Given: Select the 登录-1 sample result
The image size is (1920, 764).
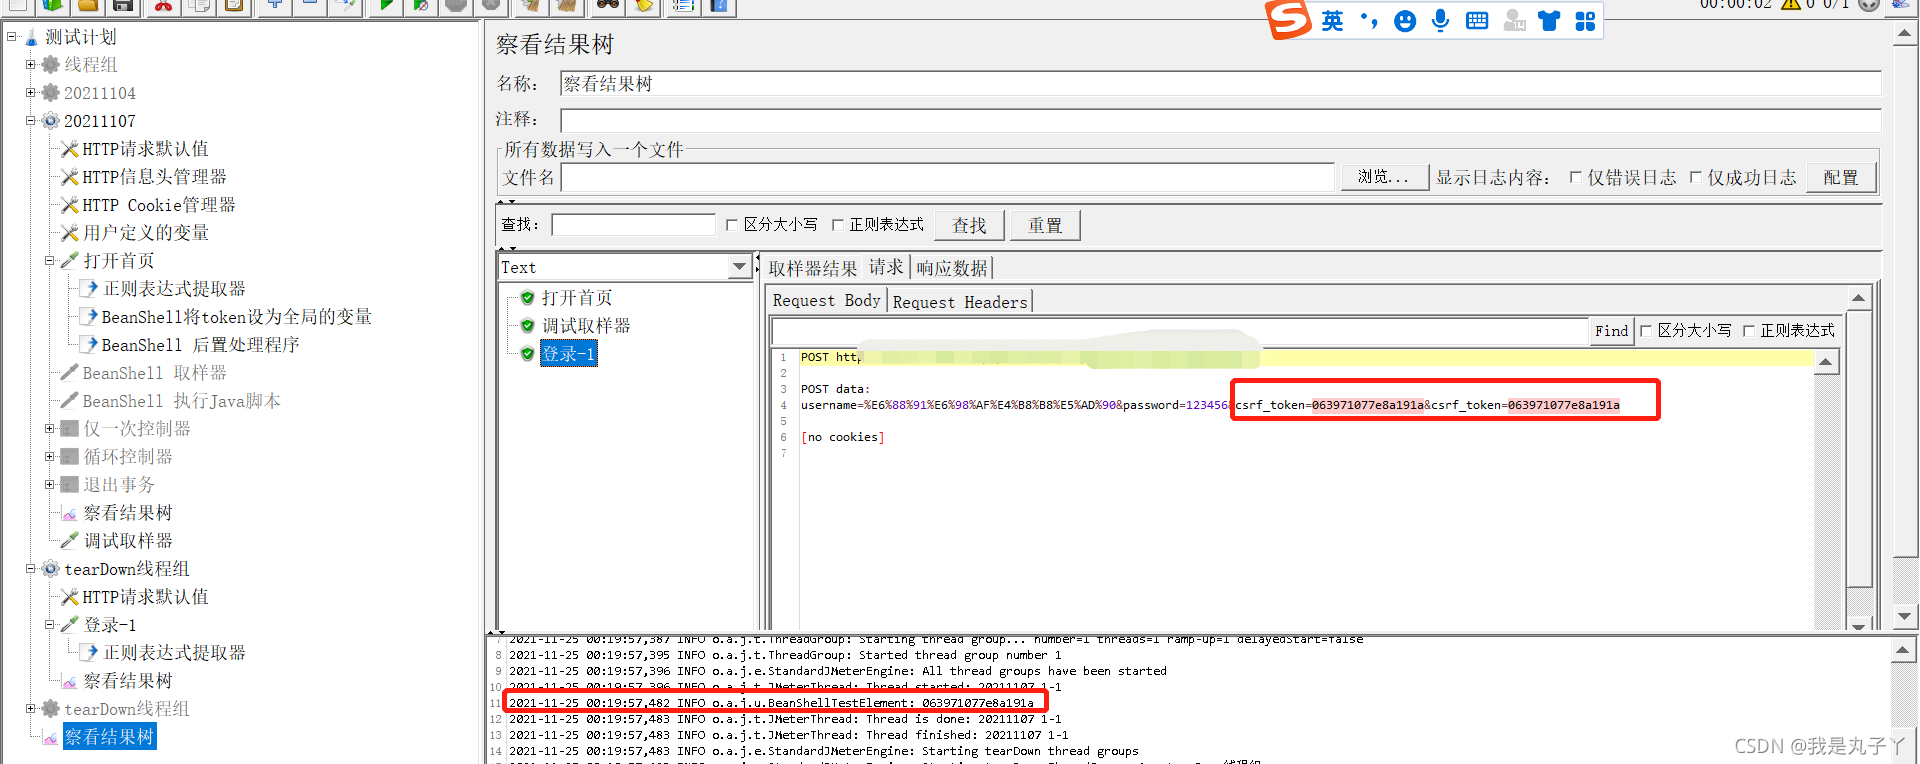Looking at the screenshot, I should pos(568,354).
